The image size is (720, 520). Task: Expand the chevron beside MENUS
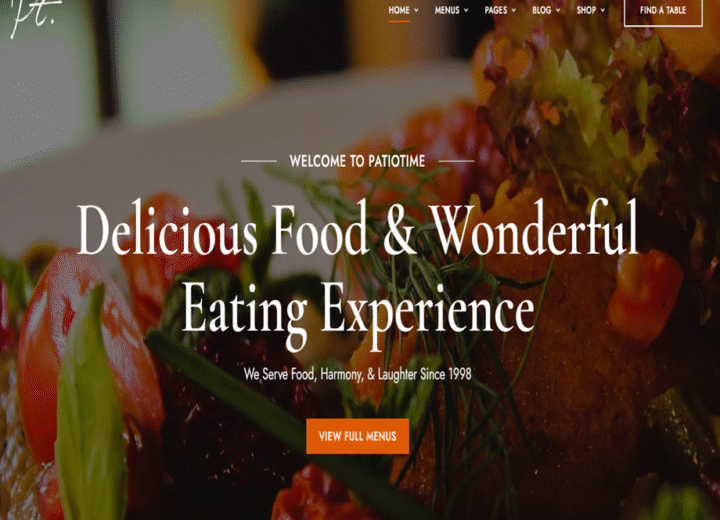466,10
